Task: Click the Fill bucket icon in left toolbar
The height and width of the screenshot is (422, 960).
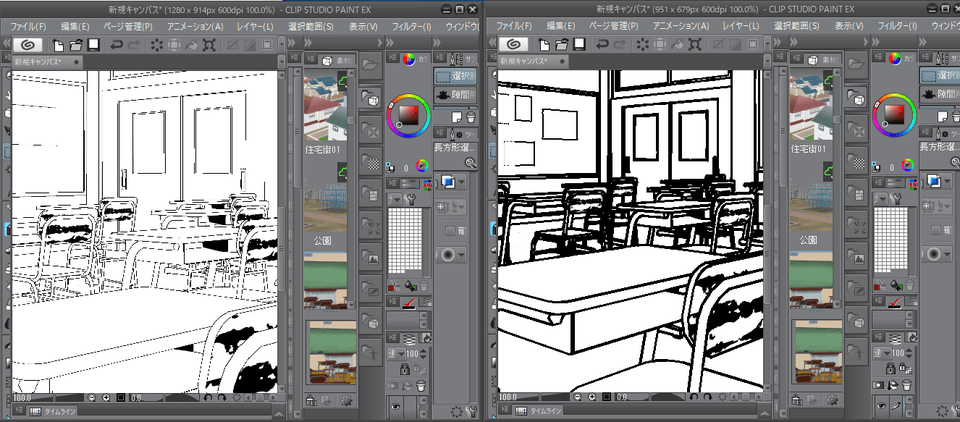Action: pyautogui.click(x=190, y=45)
